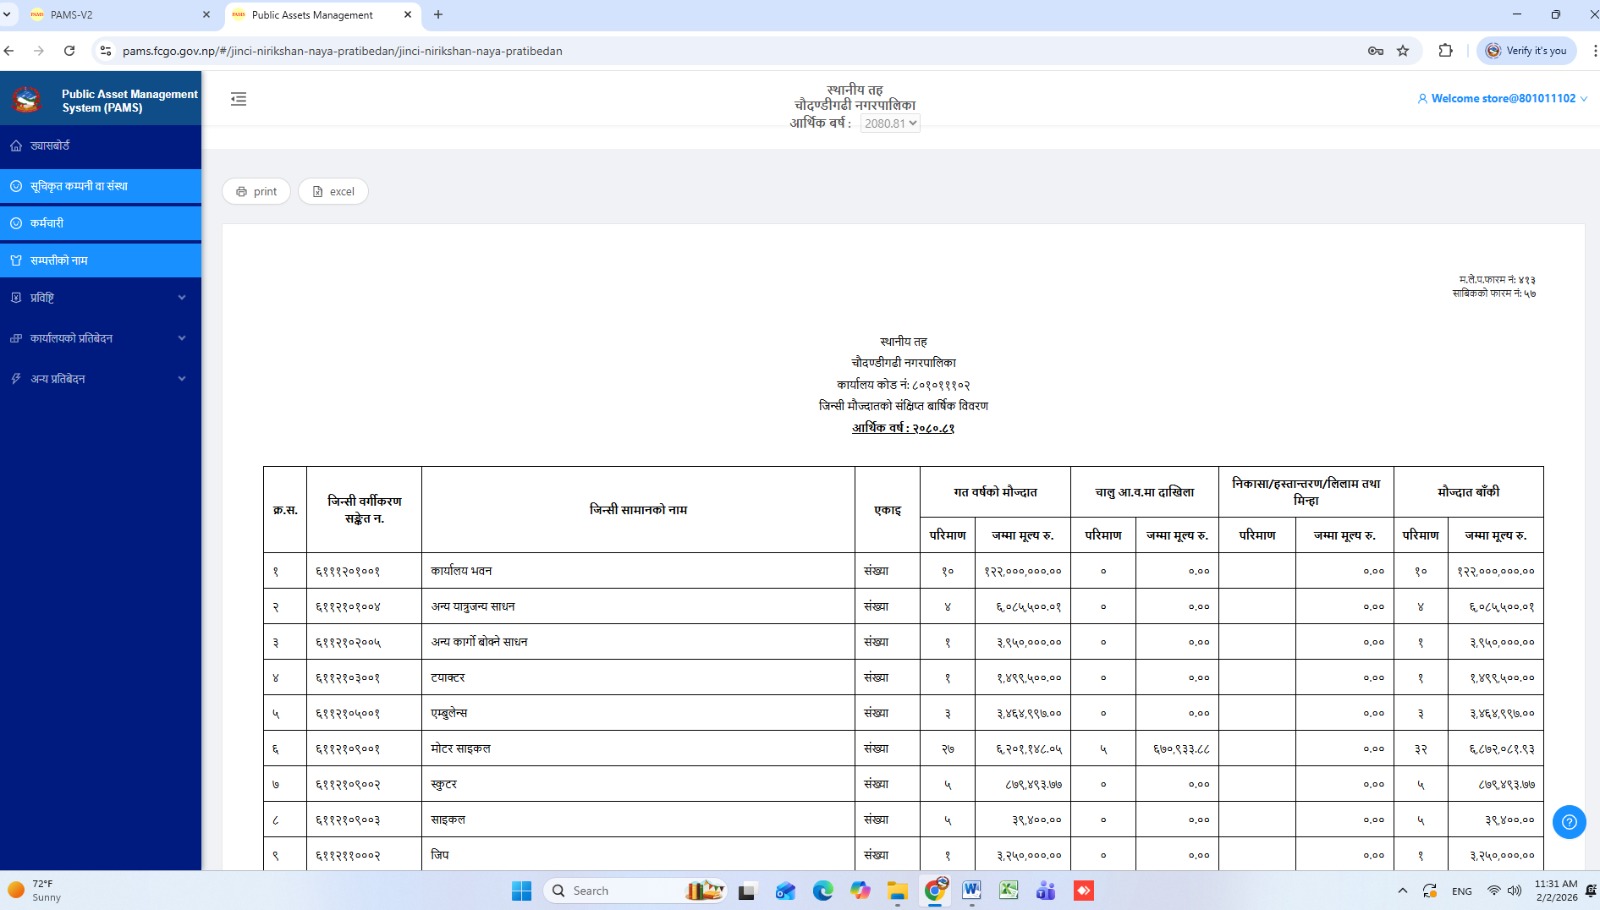
Task: Click the blue help question mark icon
Action: tap(1569, 822)
